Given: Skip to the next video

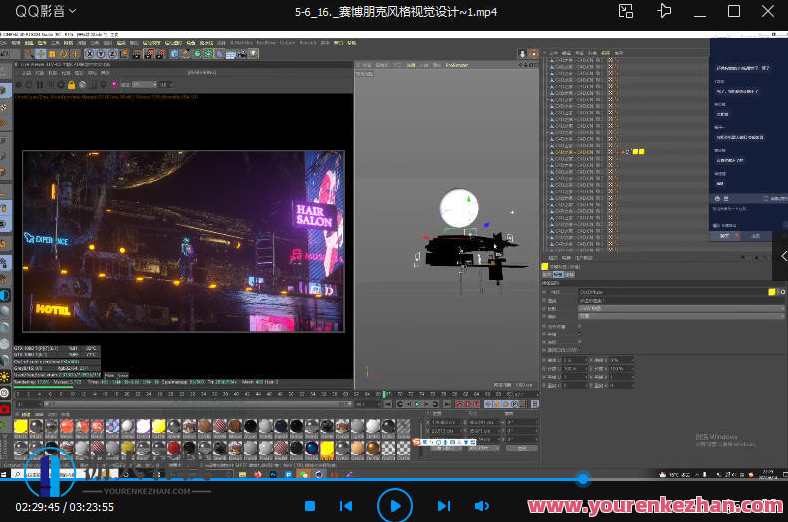Looking at the screenshot, I should point(443,506).
